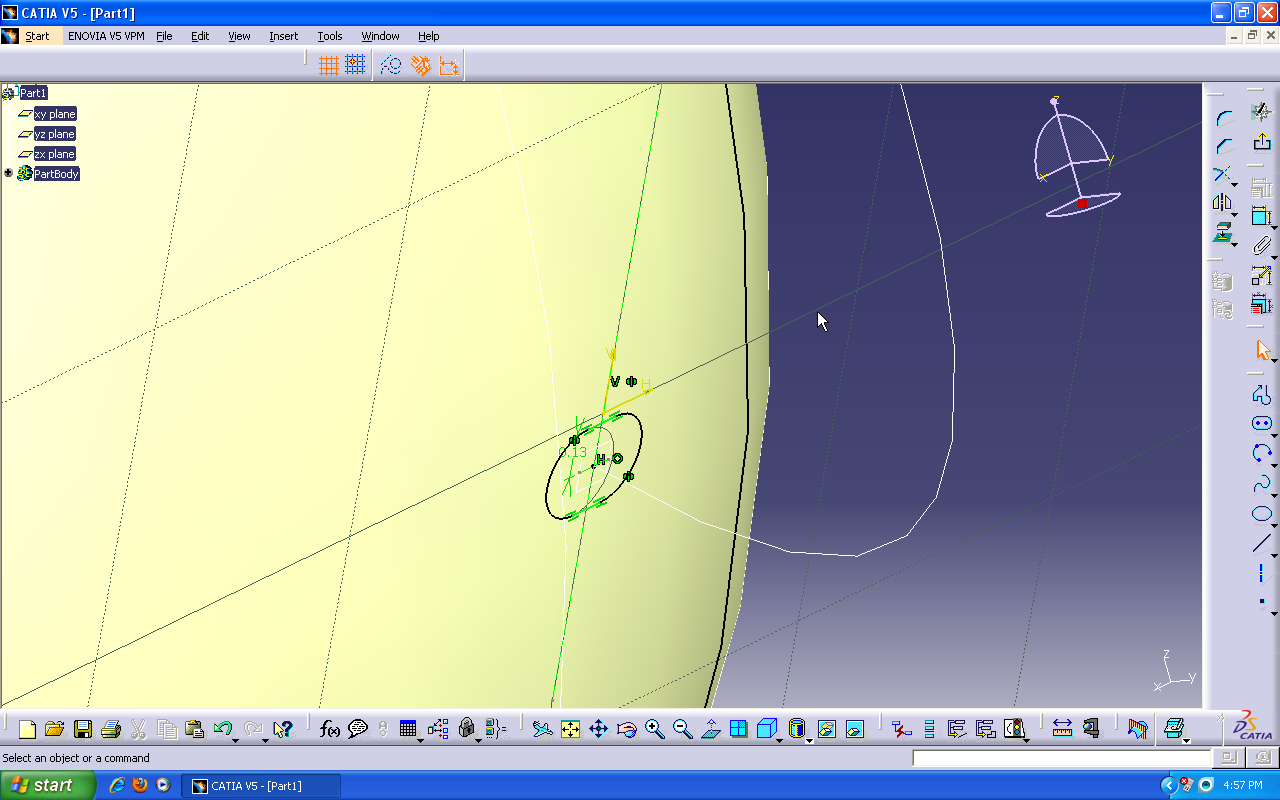The height and width of the screenshot is (800, 1280).
Task: Click the Fit All In icon
Action: 571,729
